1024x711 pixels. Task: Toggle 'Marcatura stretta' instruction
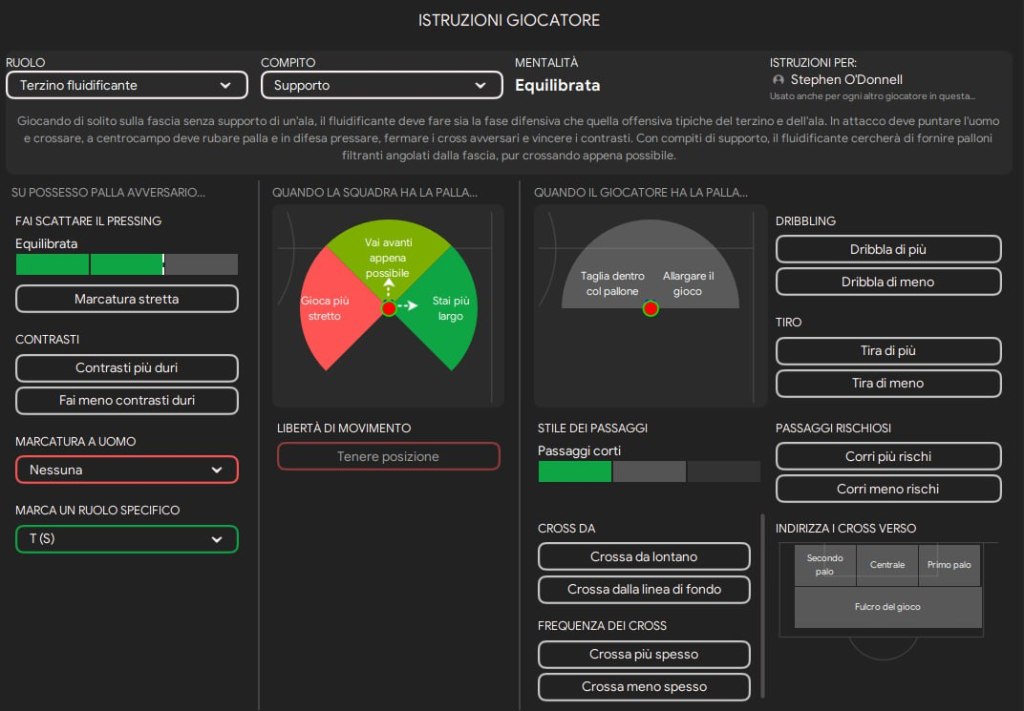click(x=127, y=299)
